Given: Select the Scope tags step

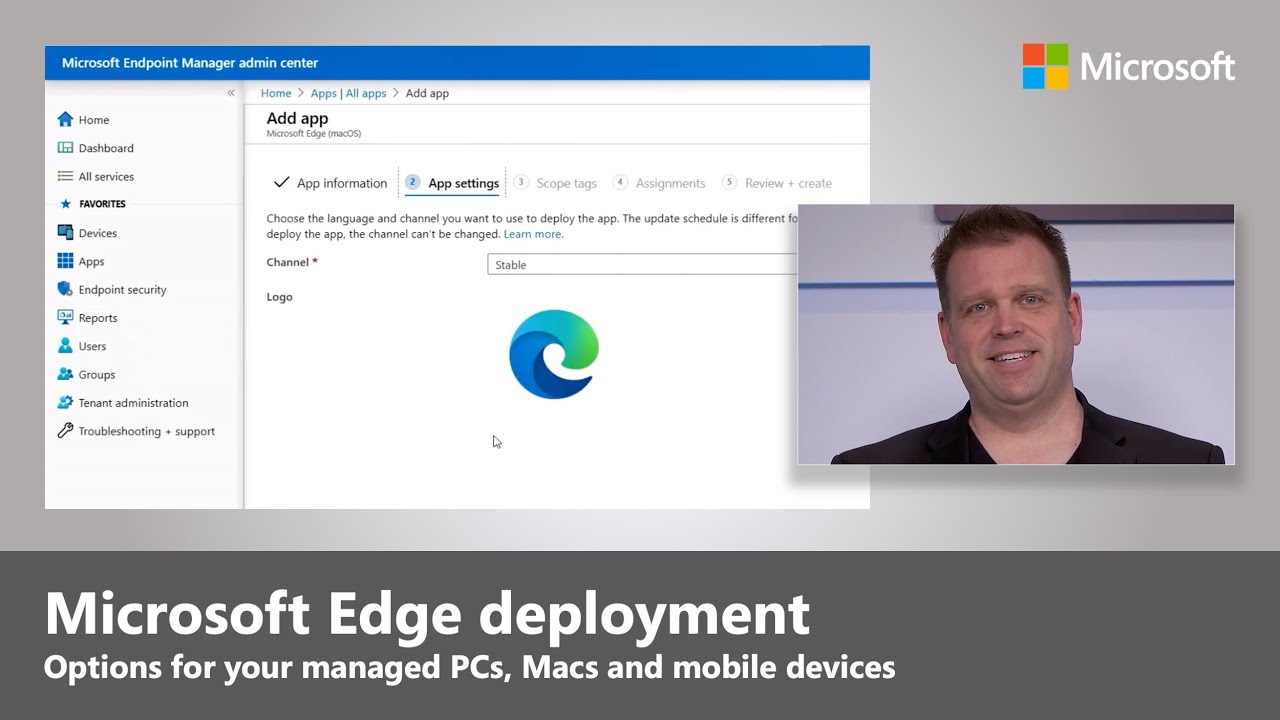Looking at the screenshot, I should 555,183.
